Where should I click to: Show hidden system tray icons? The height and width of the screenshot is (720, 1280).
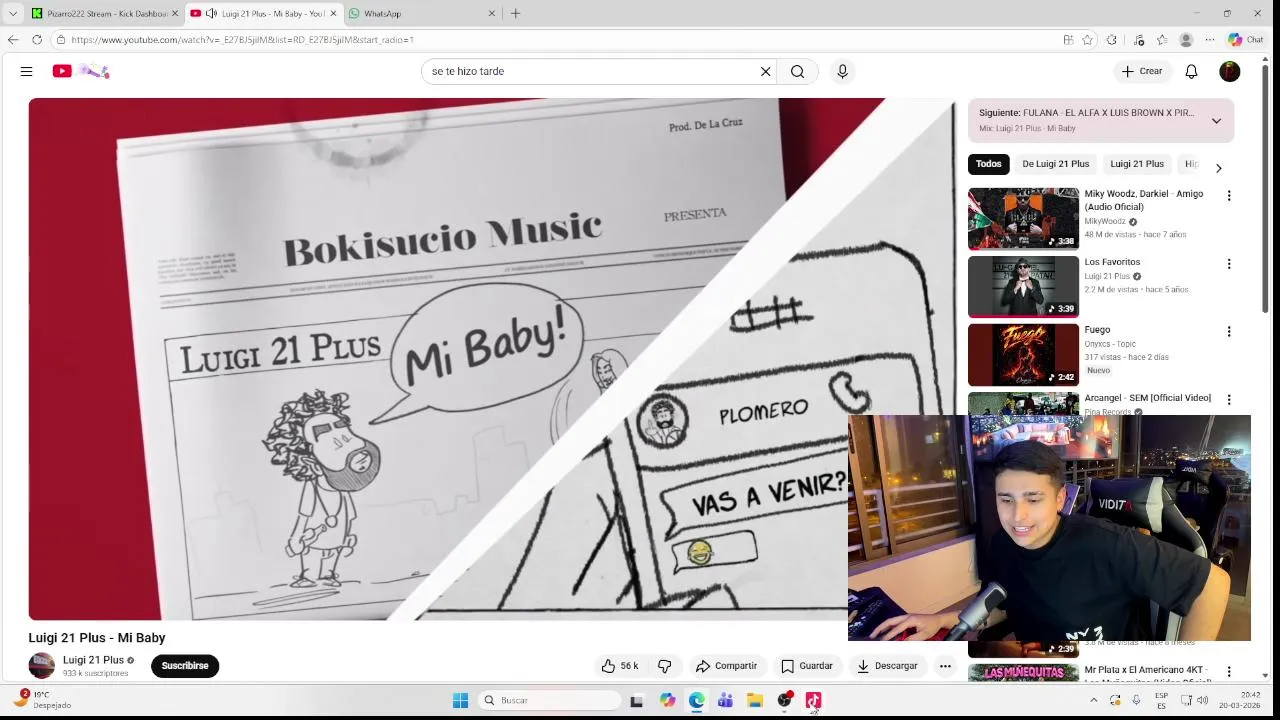(x=1093, y=700)
